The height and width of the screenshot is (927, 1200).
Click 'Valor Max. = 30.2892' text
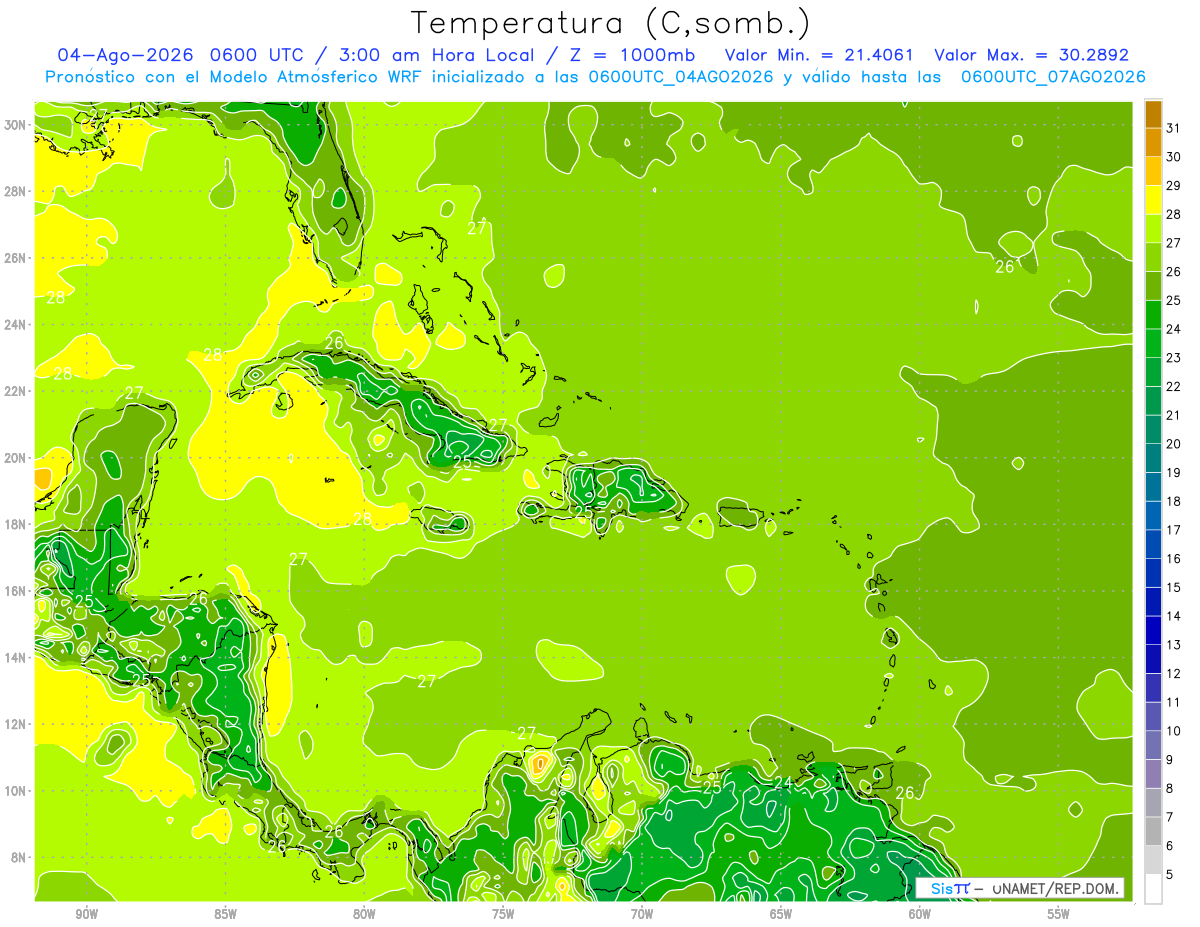point(1031,55)
